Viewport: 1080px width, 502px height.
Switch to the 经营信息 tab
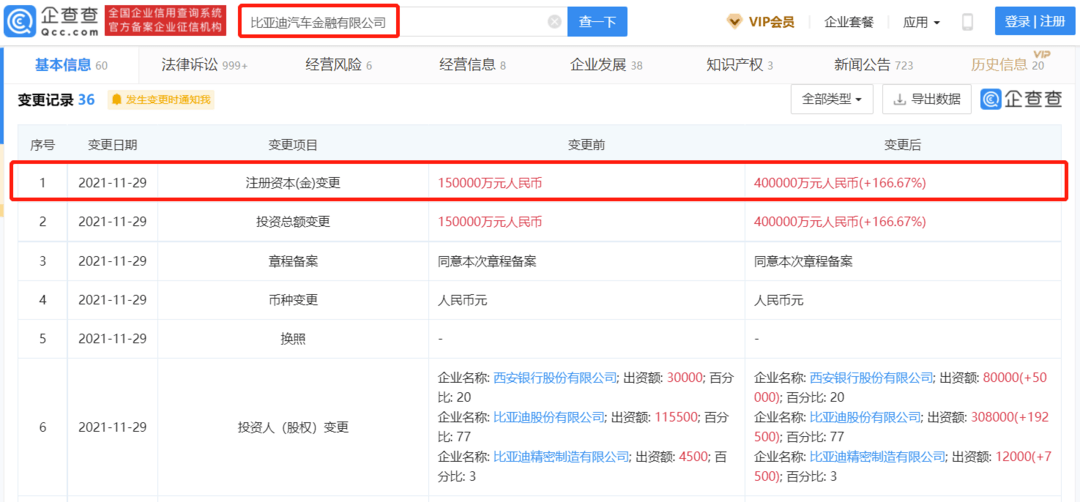(472, 65)
